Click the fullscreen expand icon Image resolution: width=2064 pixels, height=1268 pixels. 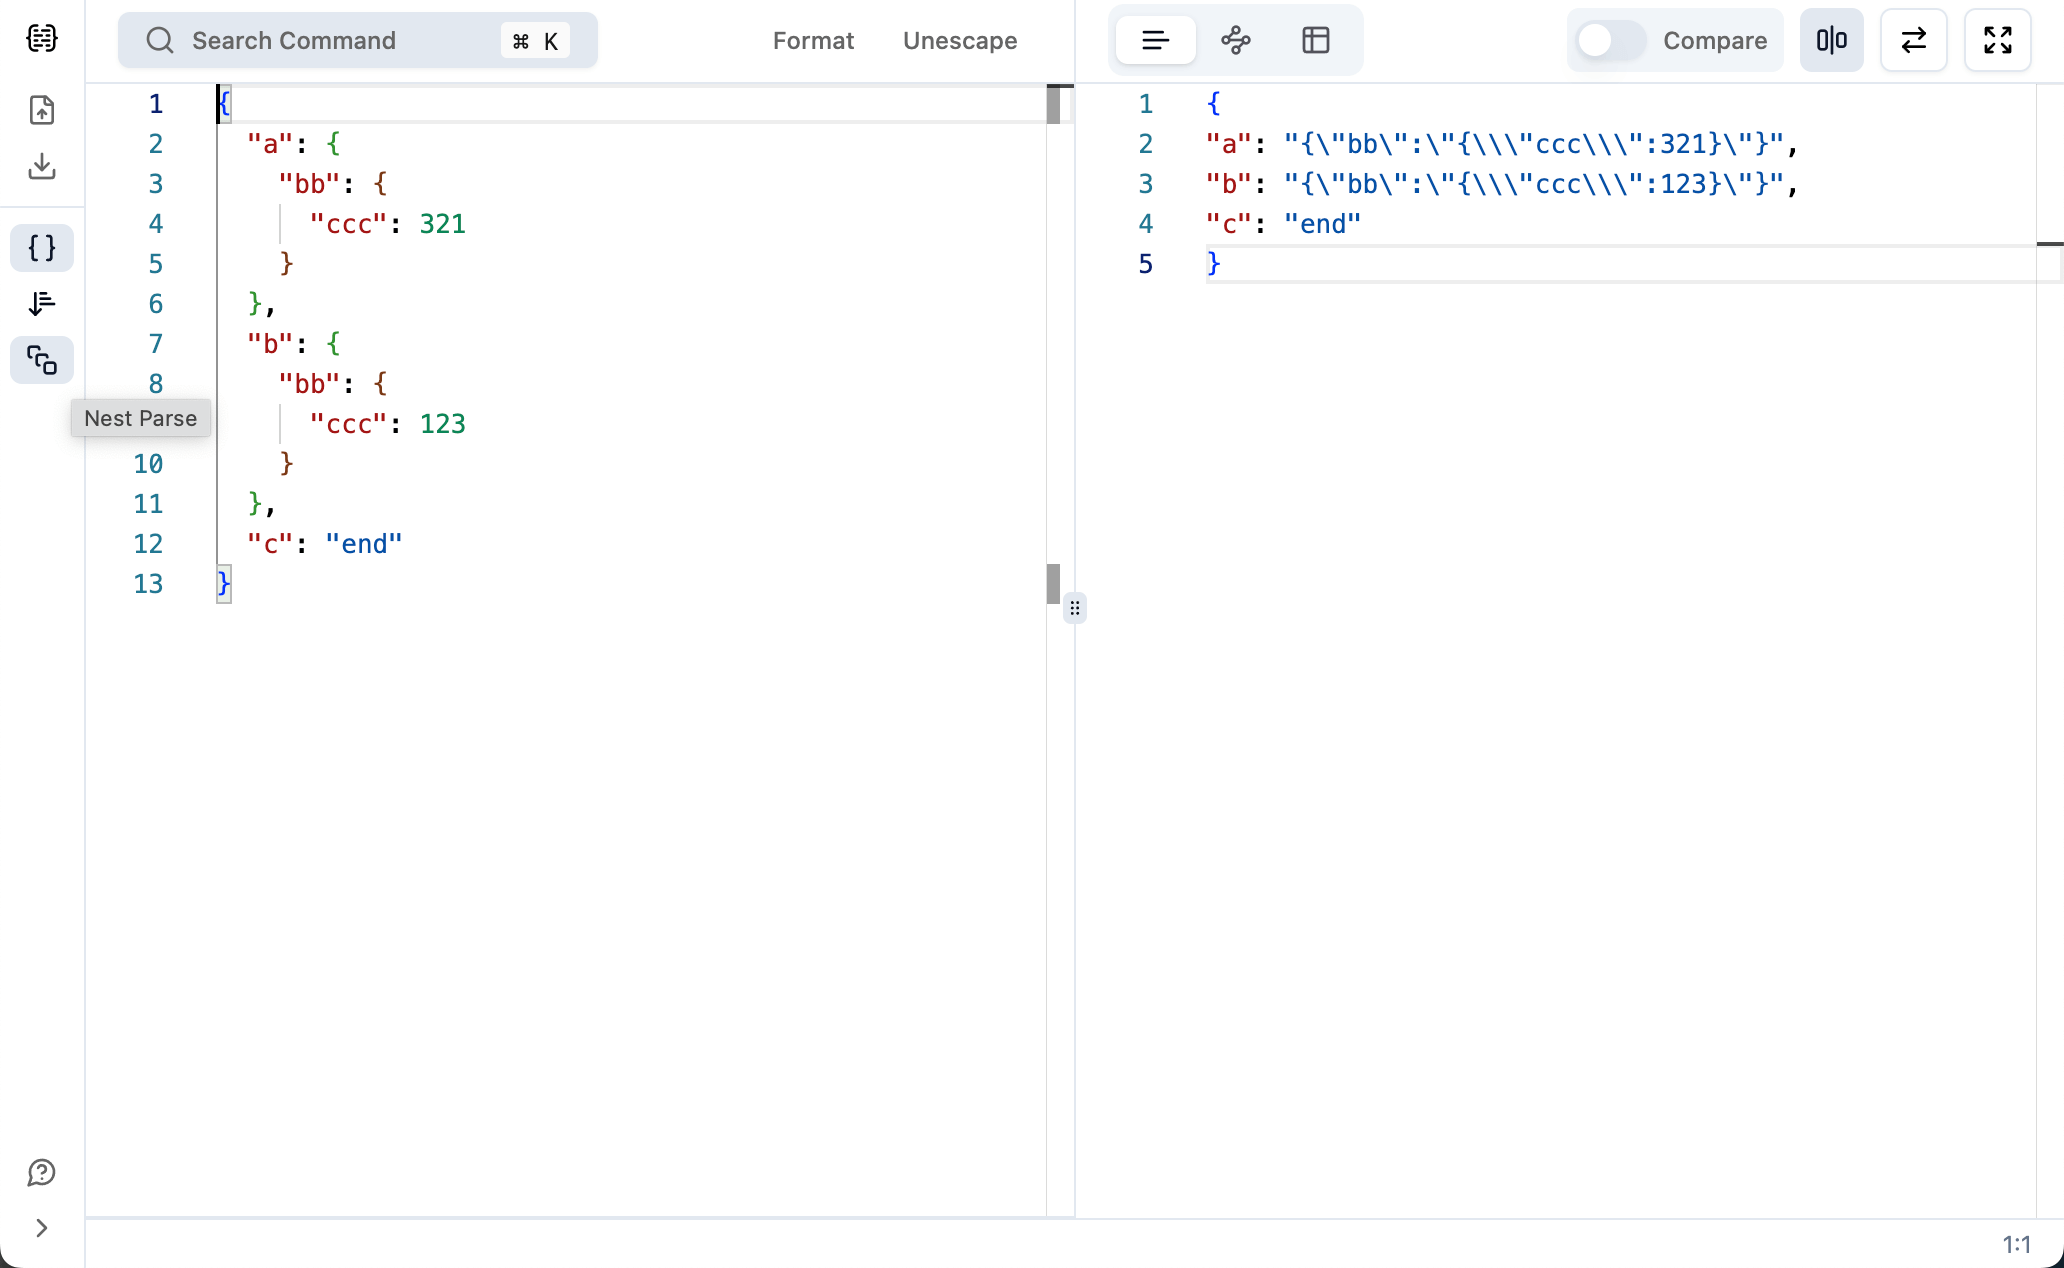(x=1998, y=40)
